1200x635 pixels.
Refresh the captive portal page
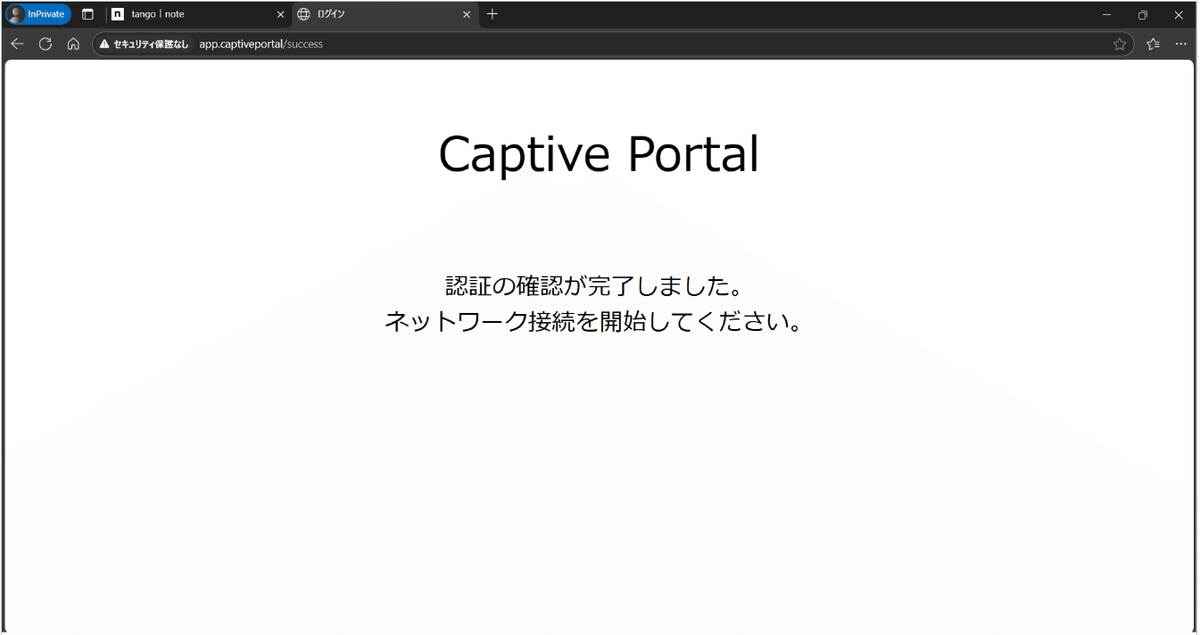(44, 44)
